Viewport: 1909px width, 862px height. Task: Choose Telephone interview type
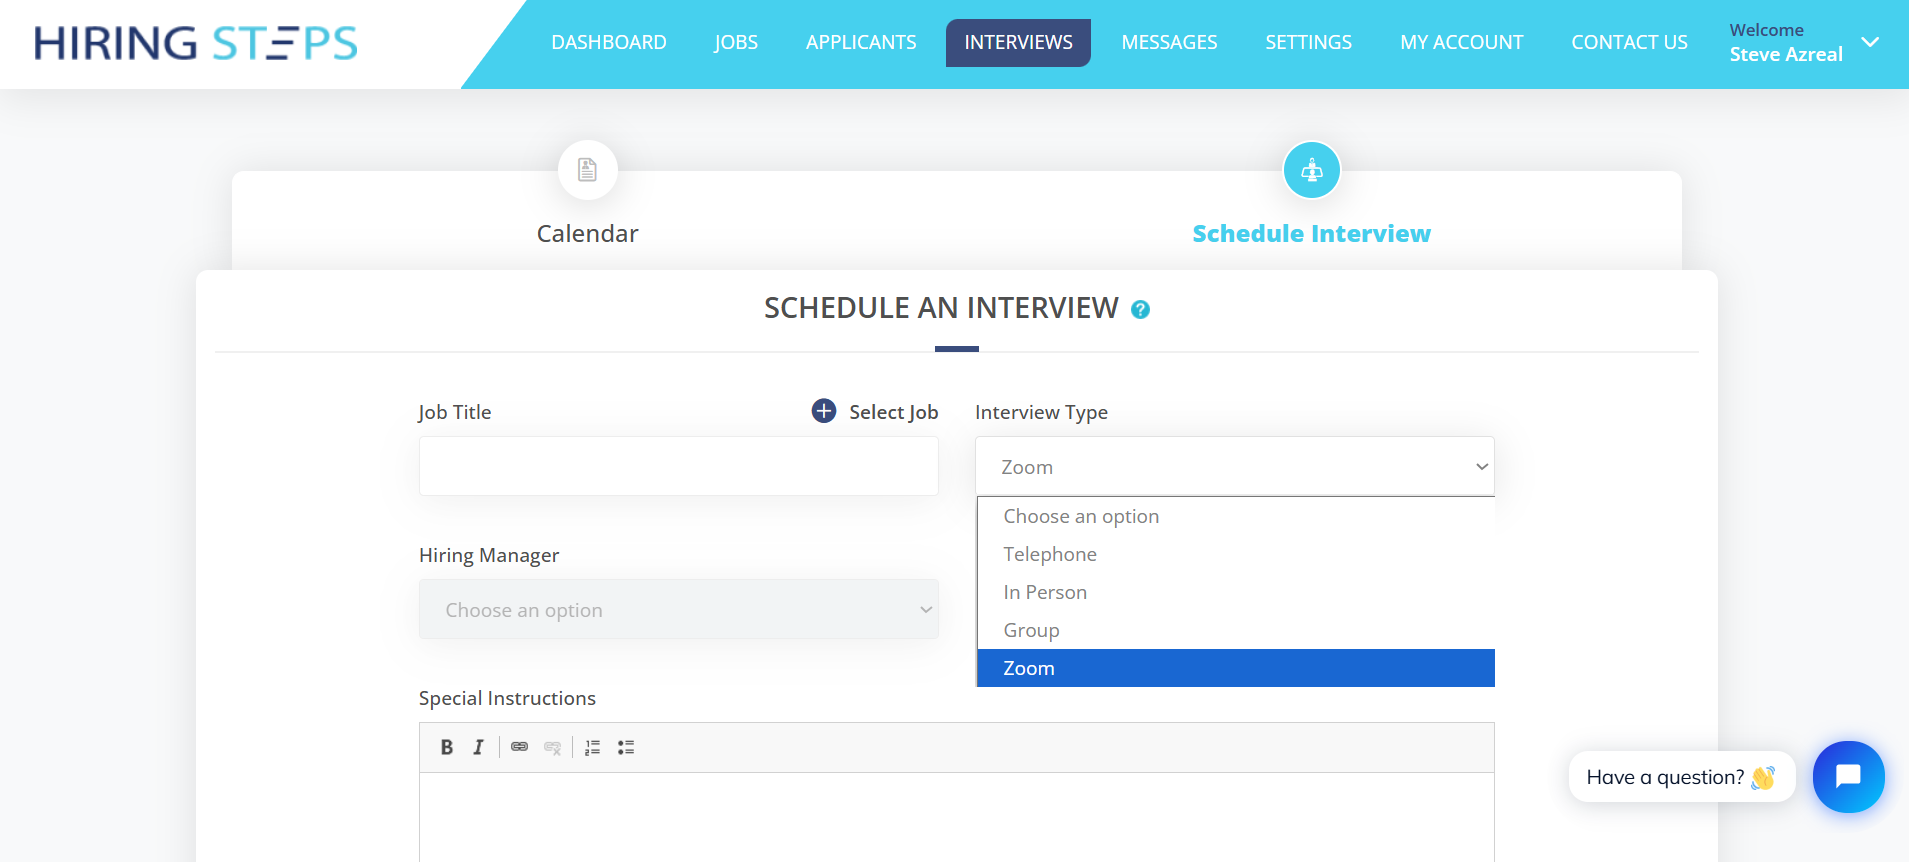coord(1050,554)
